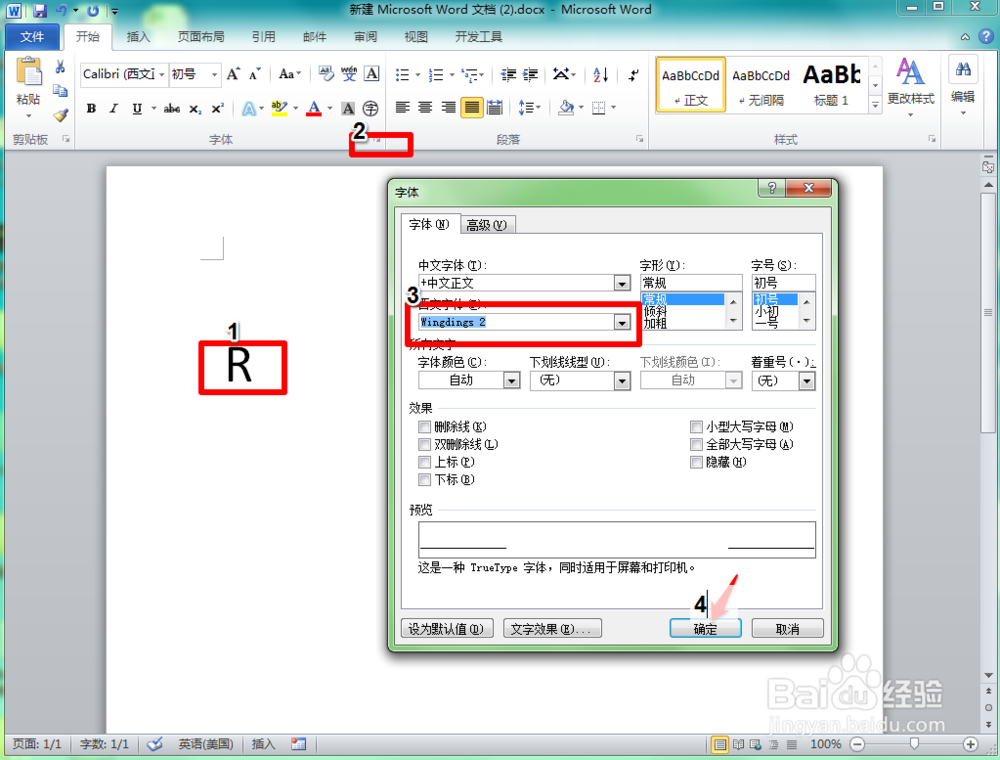Enable the 隐藏 (Hidden) checkbox

[x=696, y=461]
